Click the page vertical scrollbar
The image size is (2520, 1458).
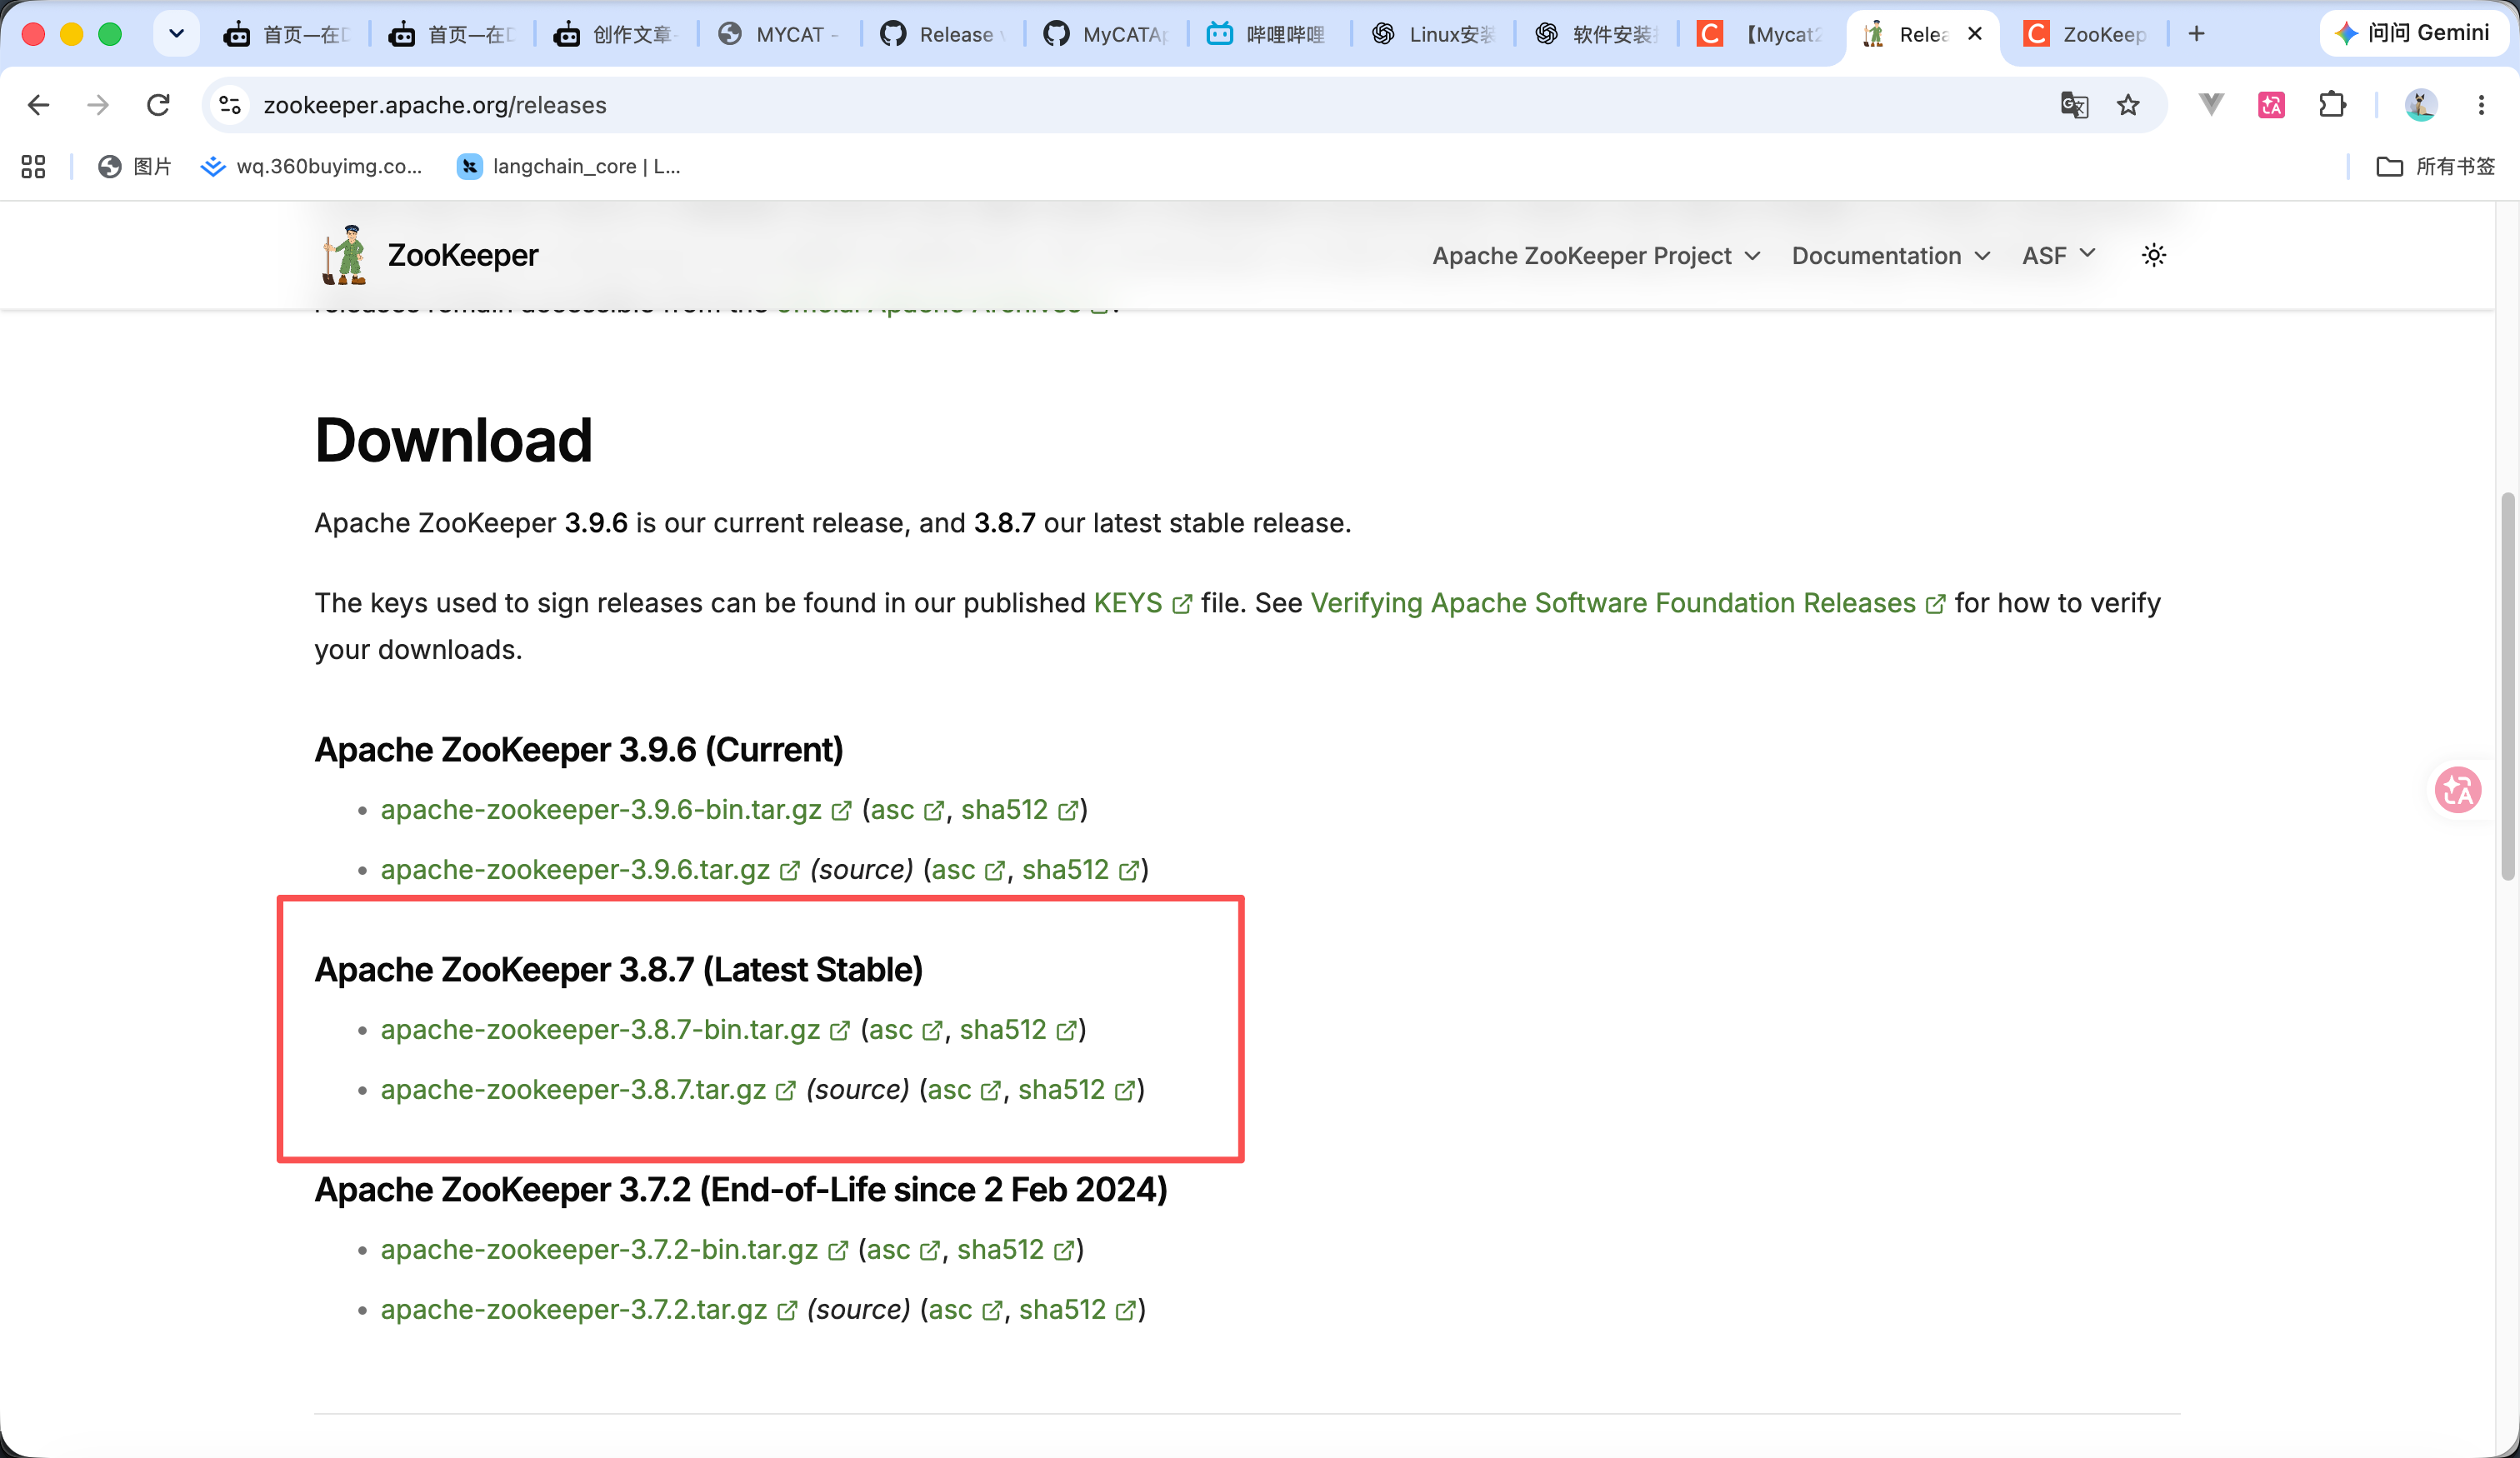pyautogui.click(x=2507, y=686)
